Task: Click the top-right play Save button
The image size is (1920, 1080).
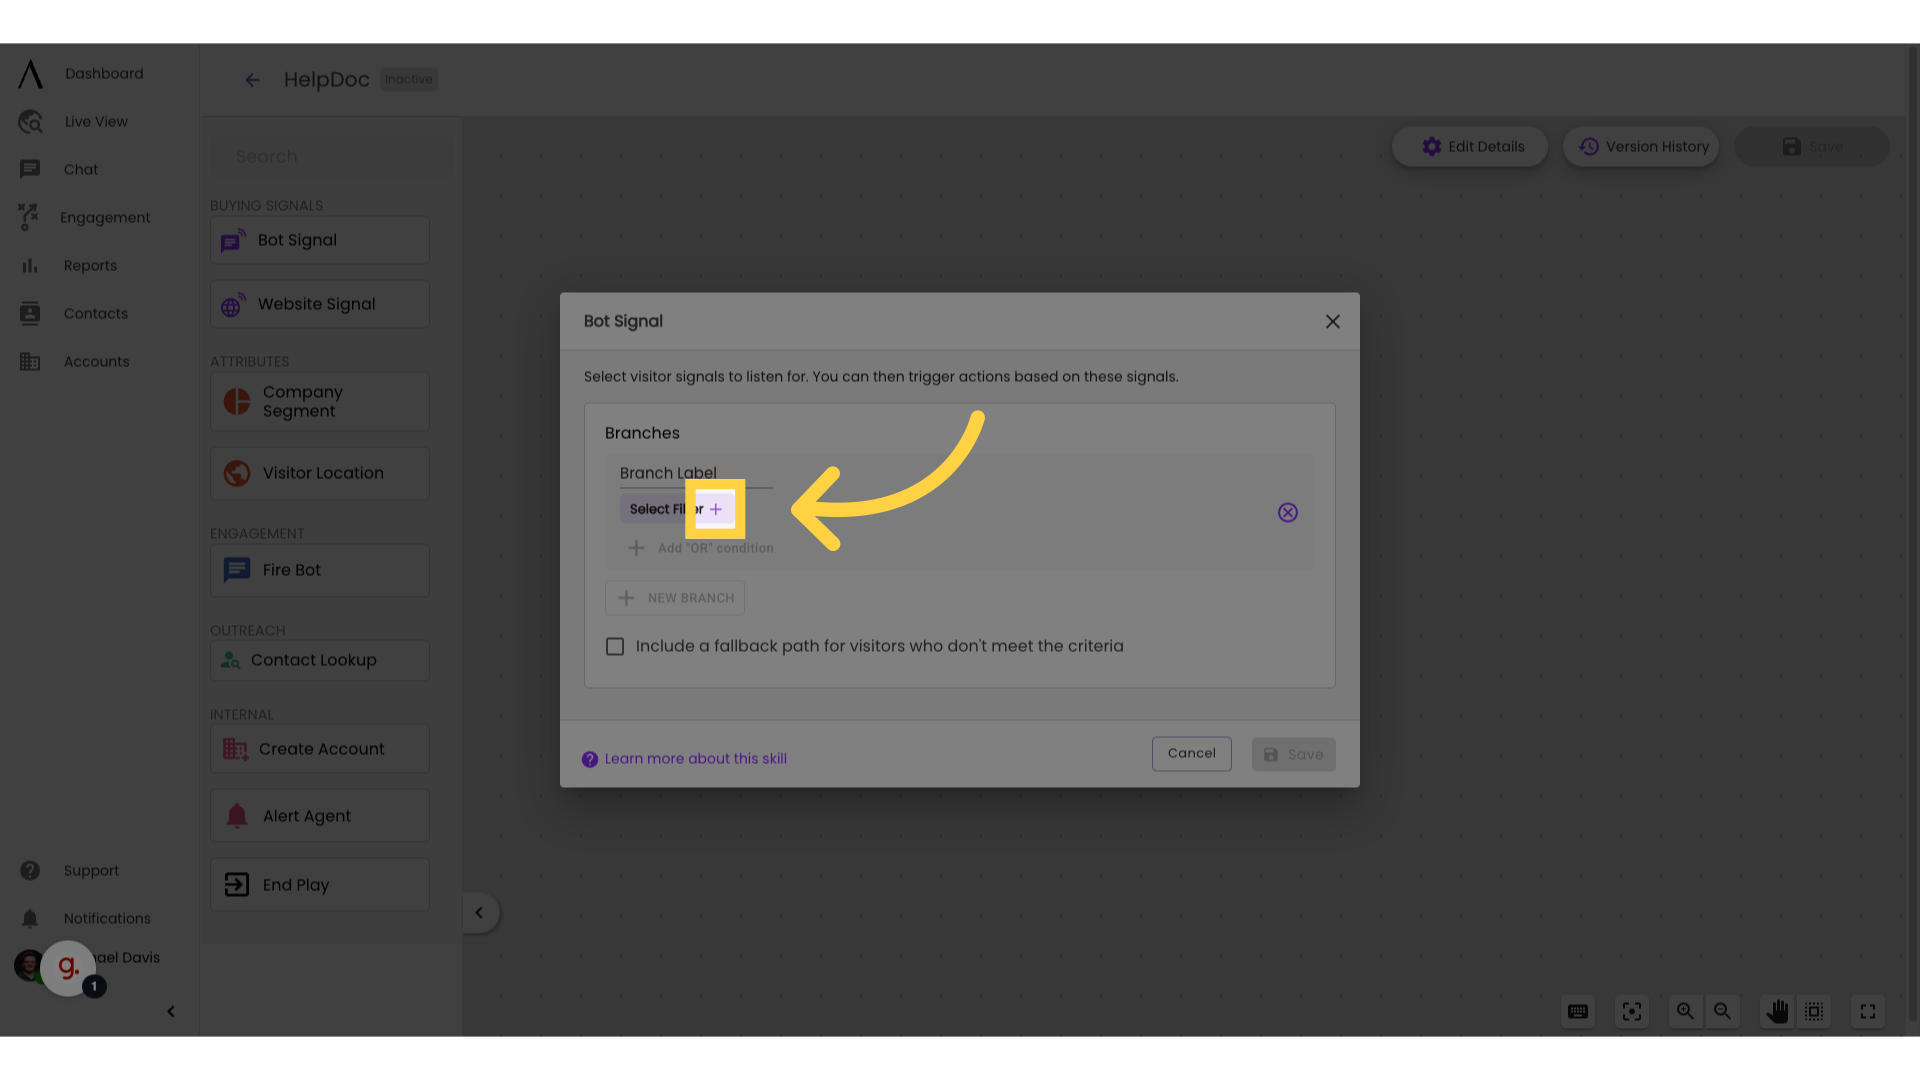Action: tap(1811, 146)
